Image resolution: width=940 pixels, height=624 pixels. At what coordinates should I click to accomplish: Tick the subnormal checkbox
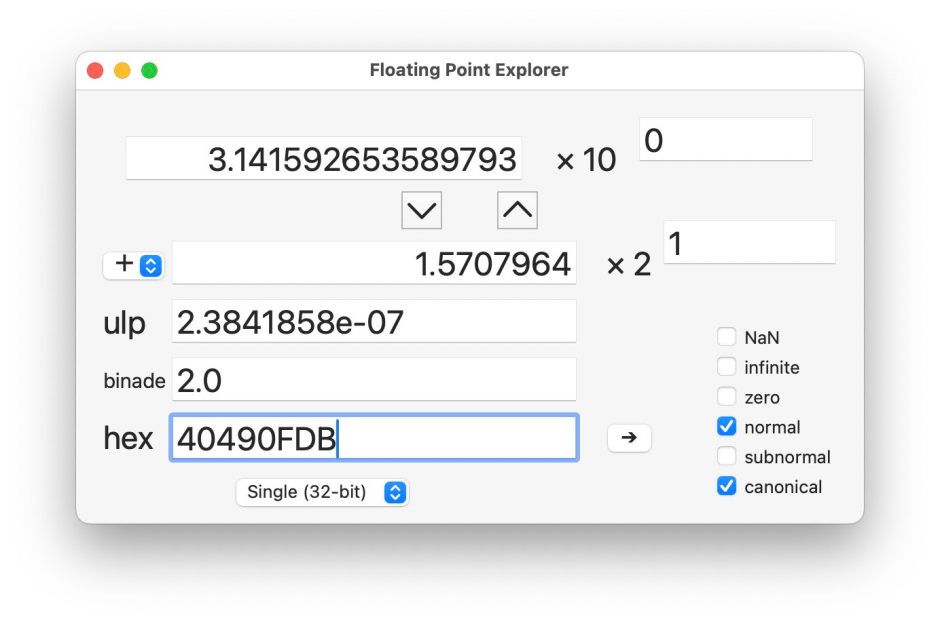tap(727, 457)
